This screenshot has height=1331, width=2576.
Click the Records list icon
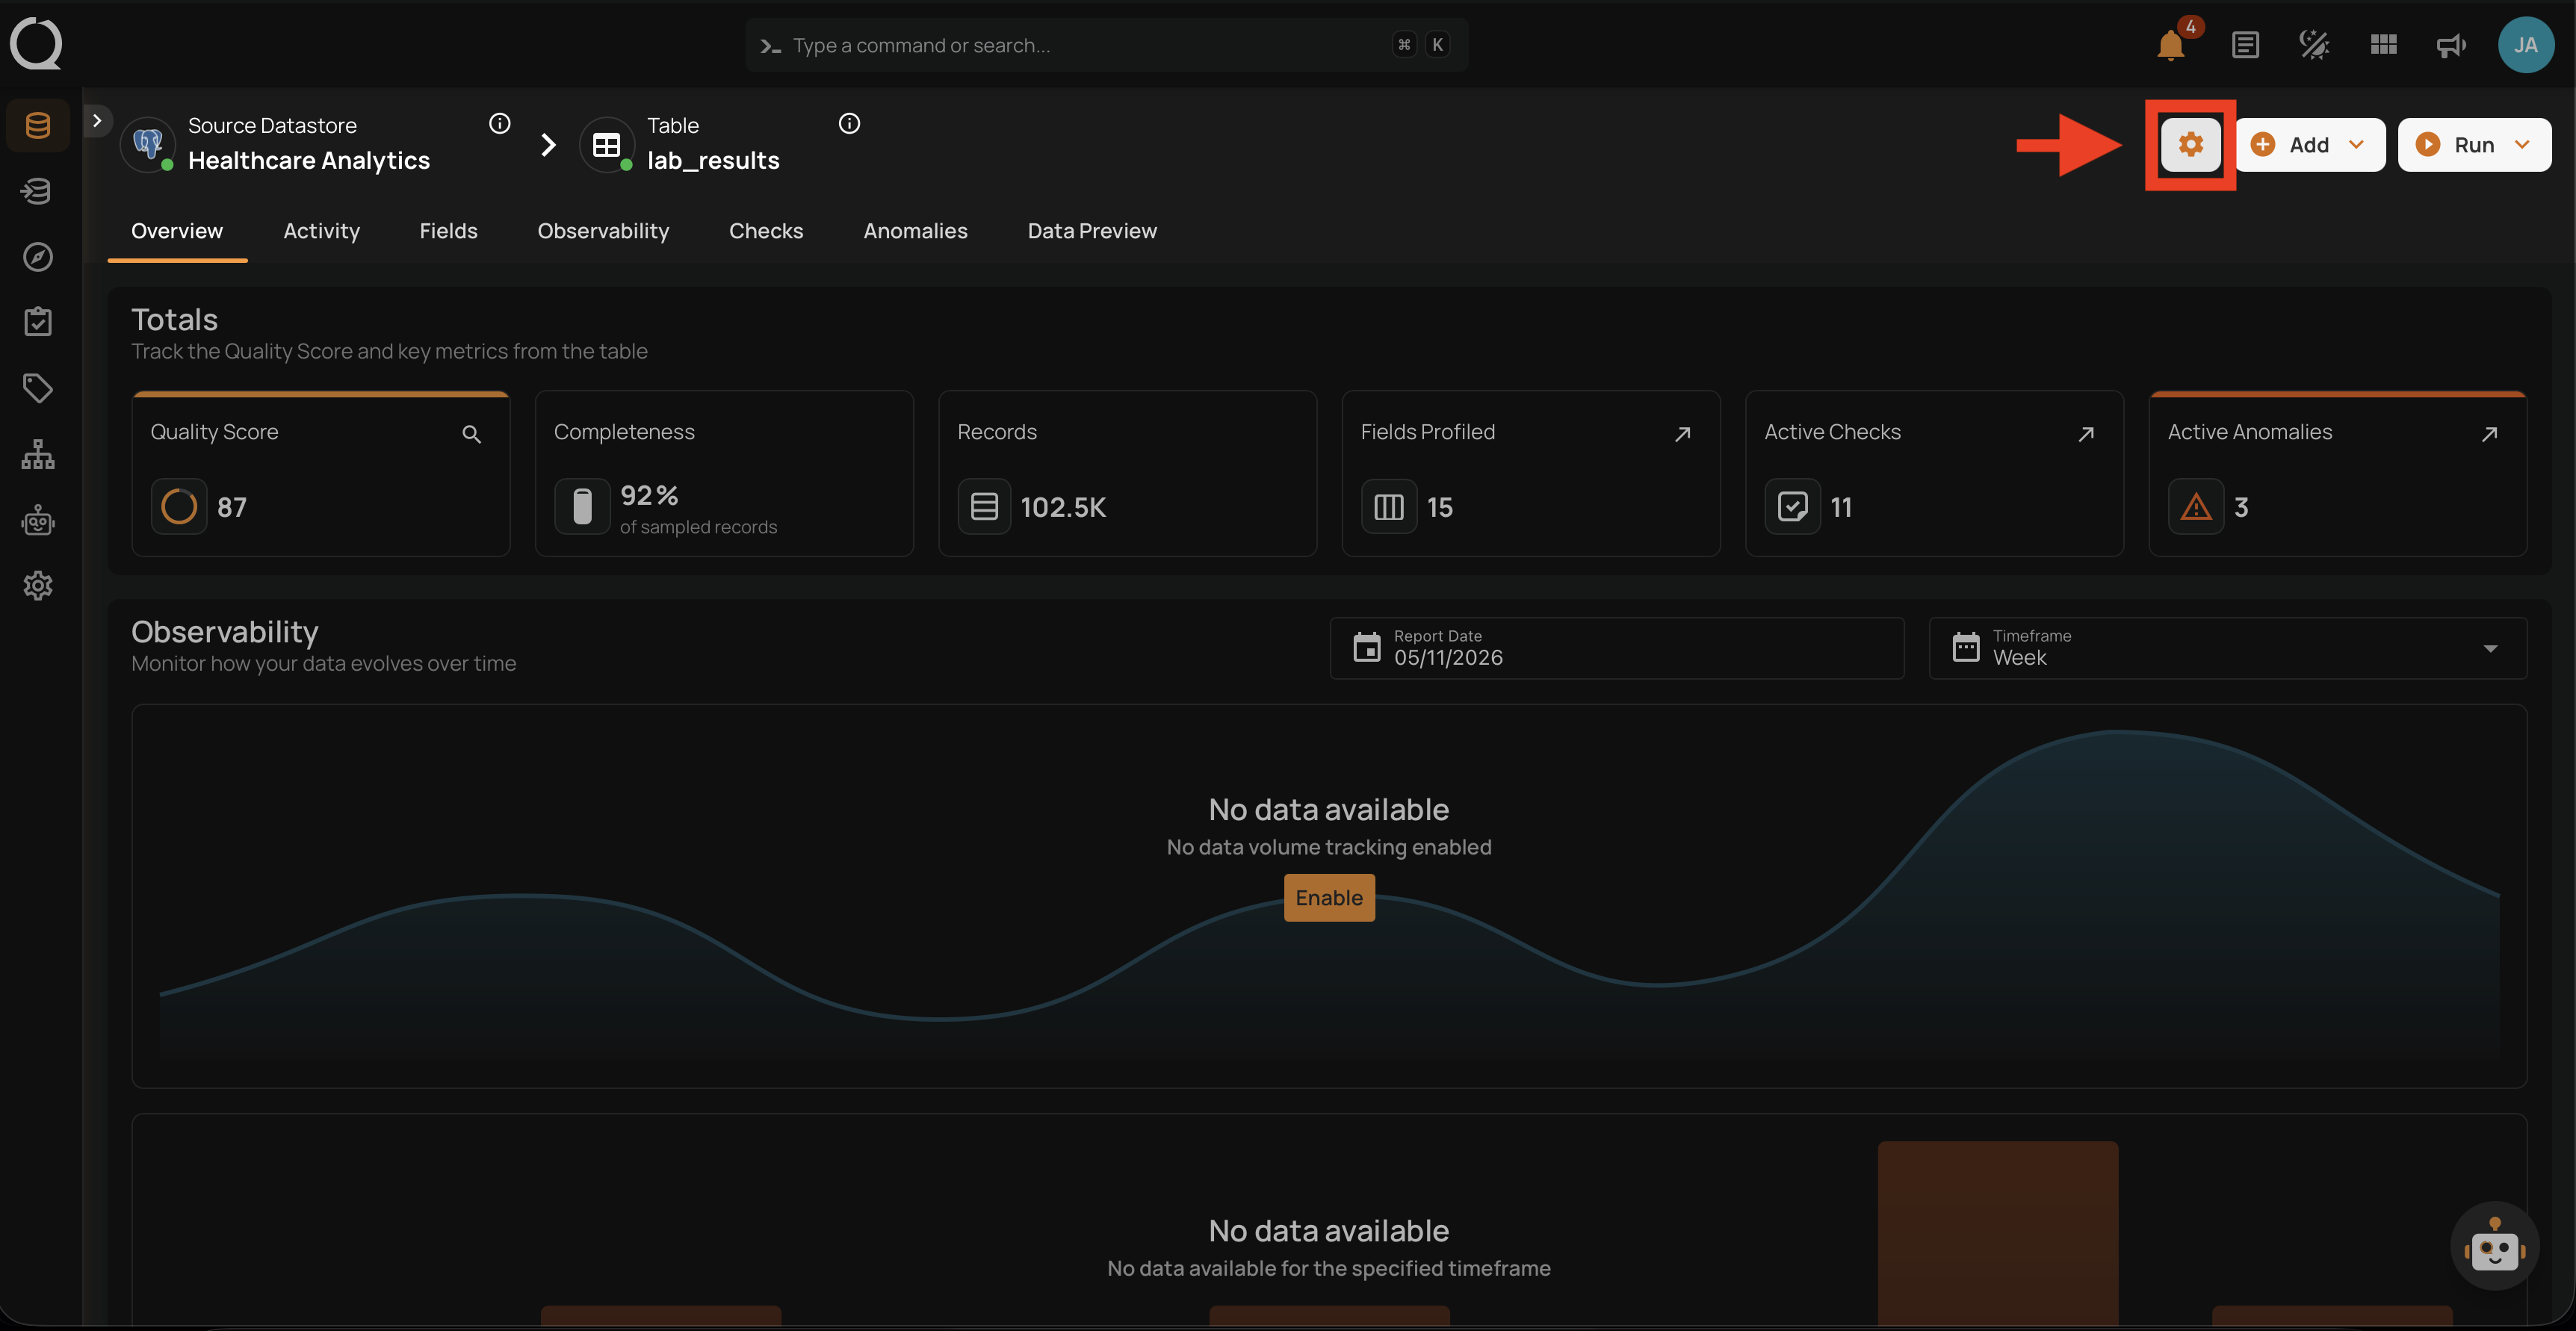[x=984, y=507]
